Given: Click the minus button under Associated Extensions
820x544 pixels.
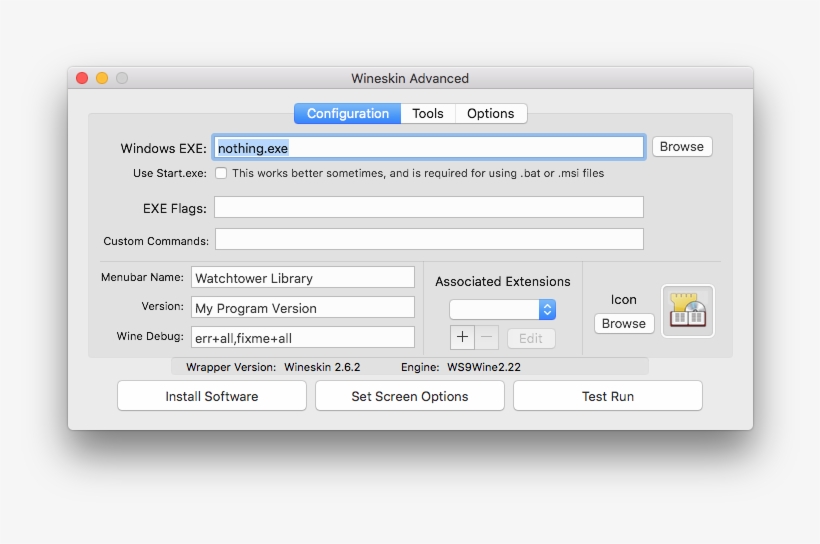Looking at the screenshot, I should point(486,337).
